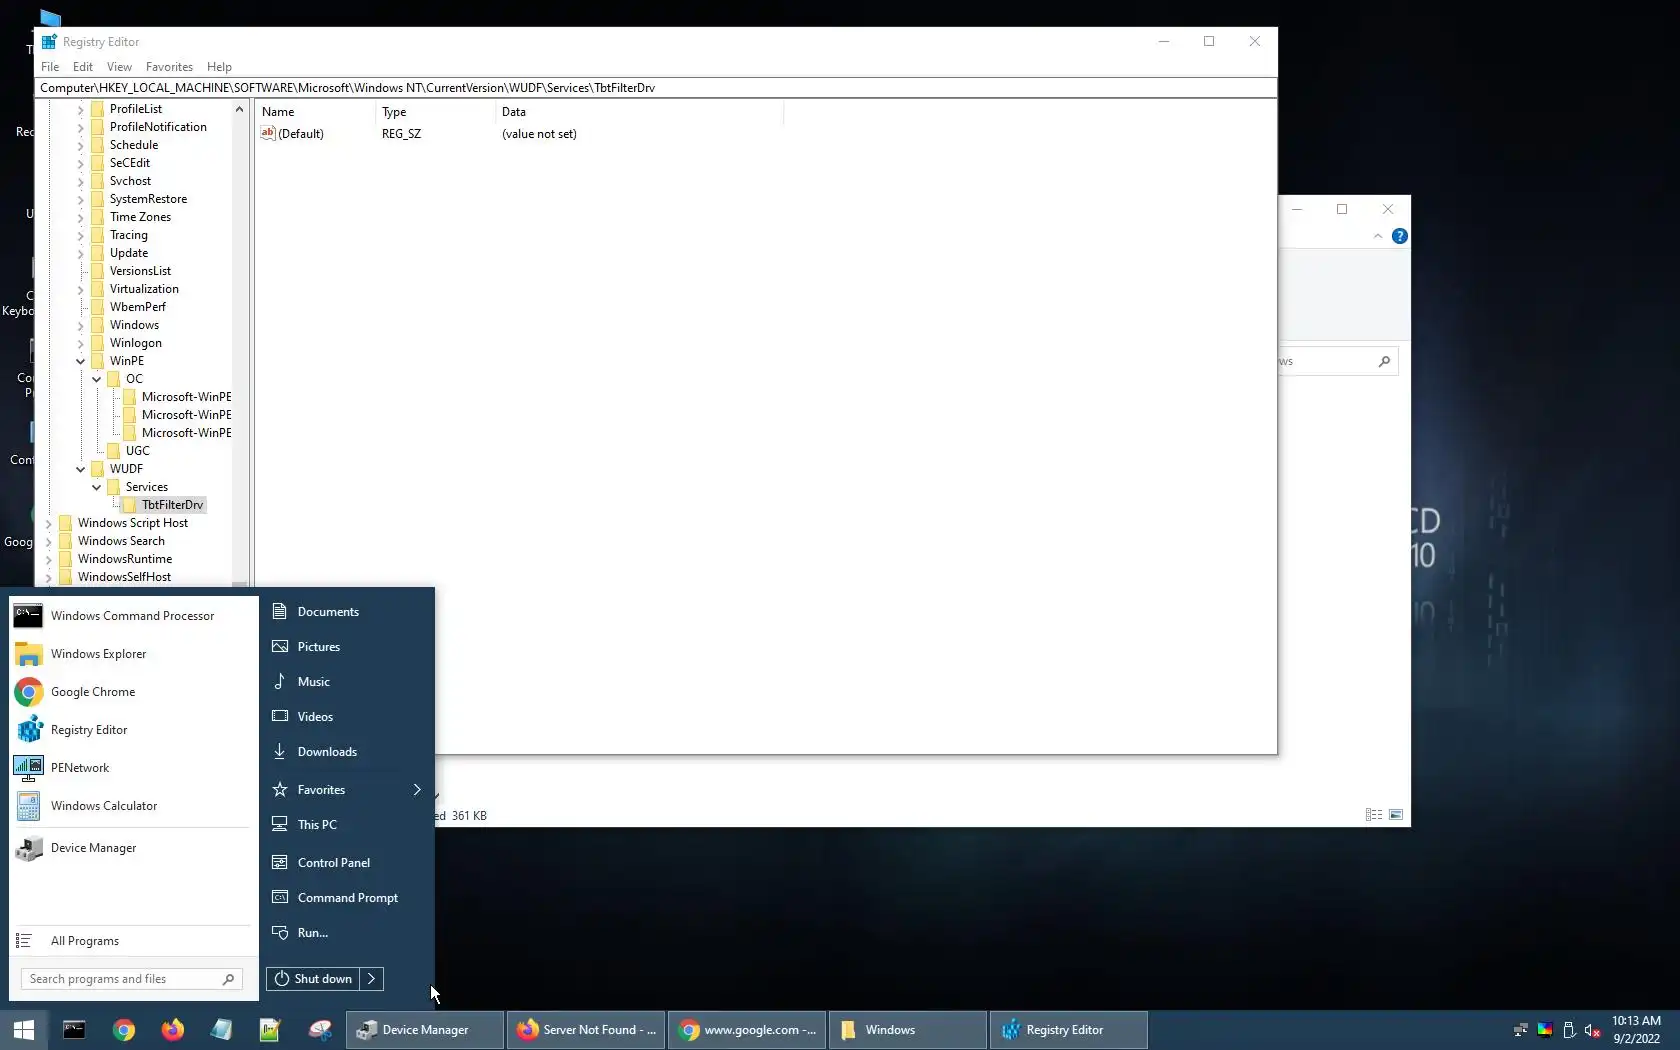
Task: Open the Shut down options arrow
Action: point(371,979)
